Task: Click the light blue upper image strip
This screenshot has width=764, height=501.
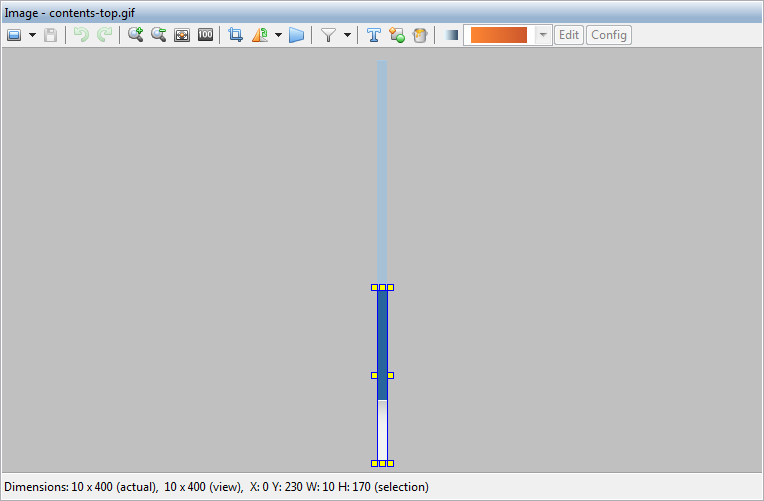Action: (x=382, y=173)
